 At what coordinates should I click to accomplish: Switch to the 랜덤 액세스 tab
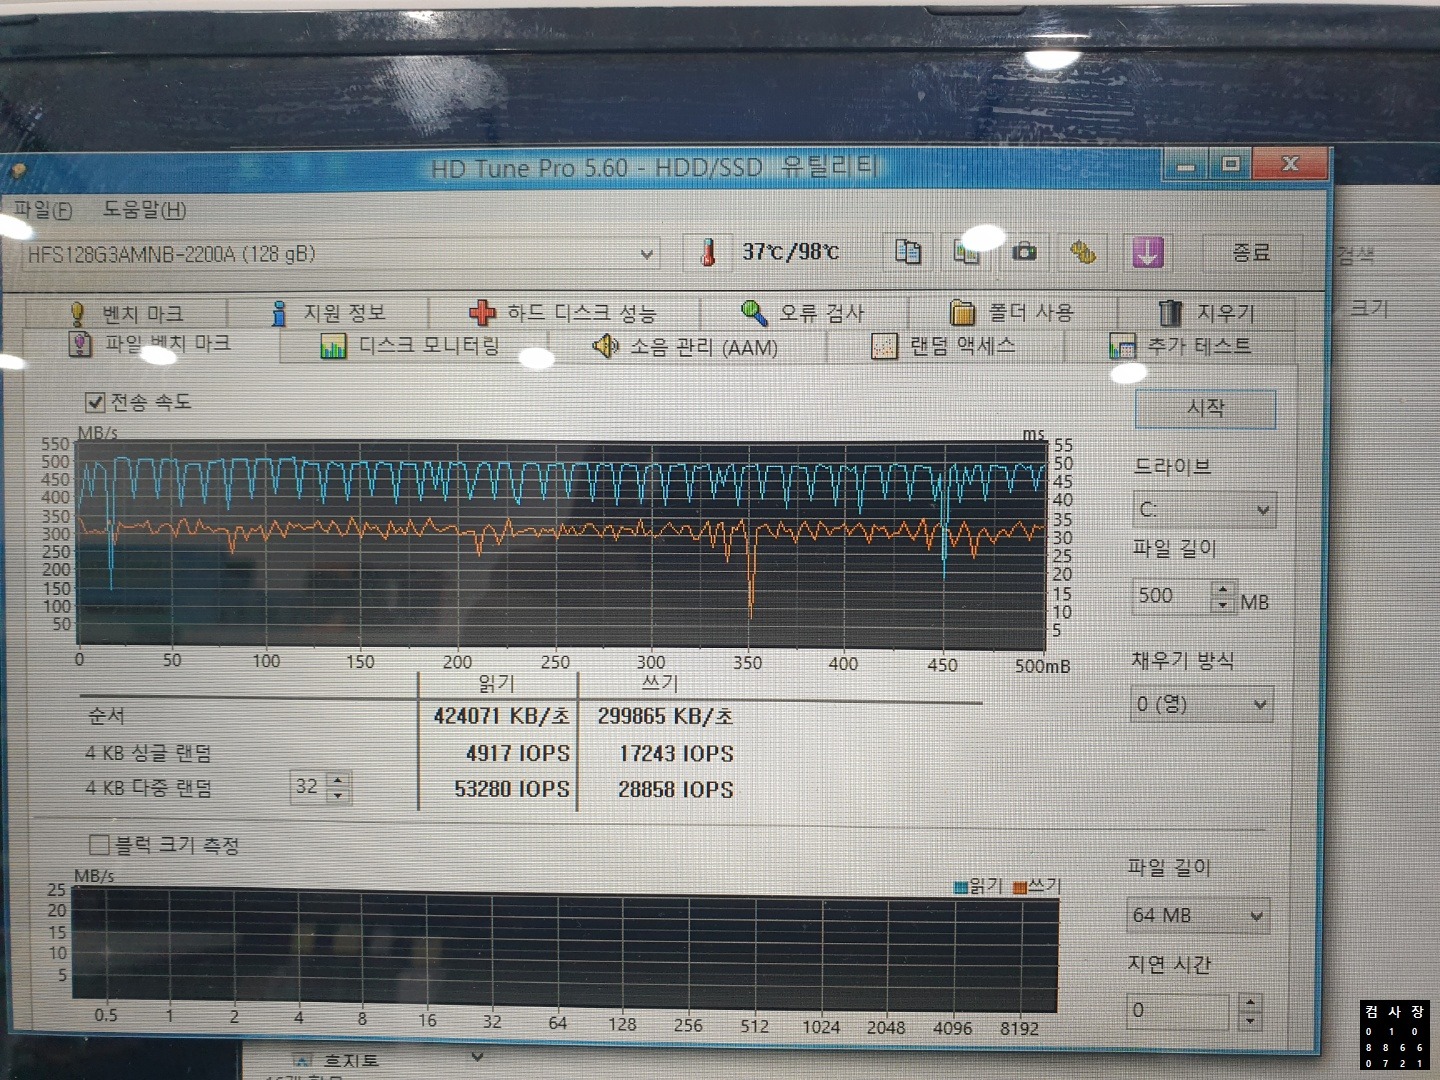[x=945, y=347]
